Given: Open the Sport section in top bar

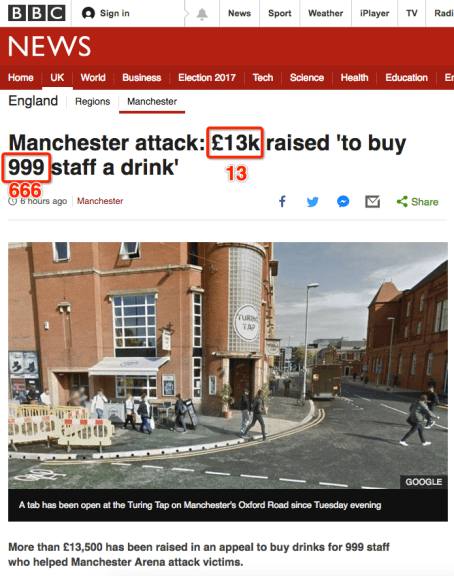Looking at the screenshot, I should 280,14.
